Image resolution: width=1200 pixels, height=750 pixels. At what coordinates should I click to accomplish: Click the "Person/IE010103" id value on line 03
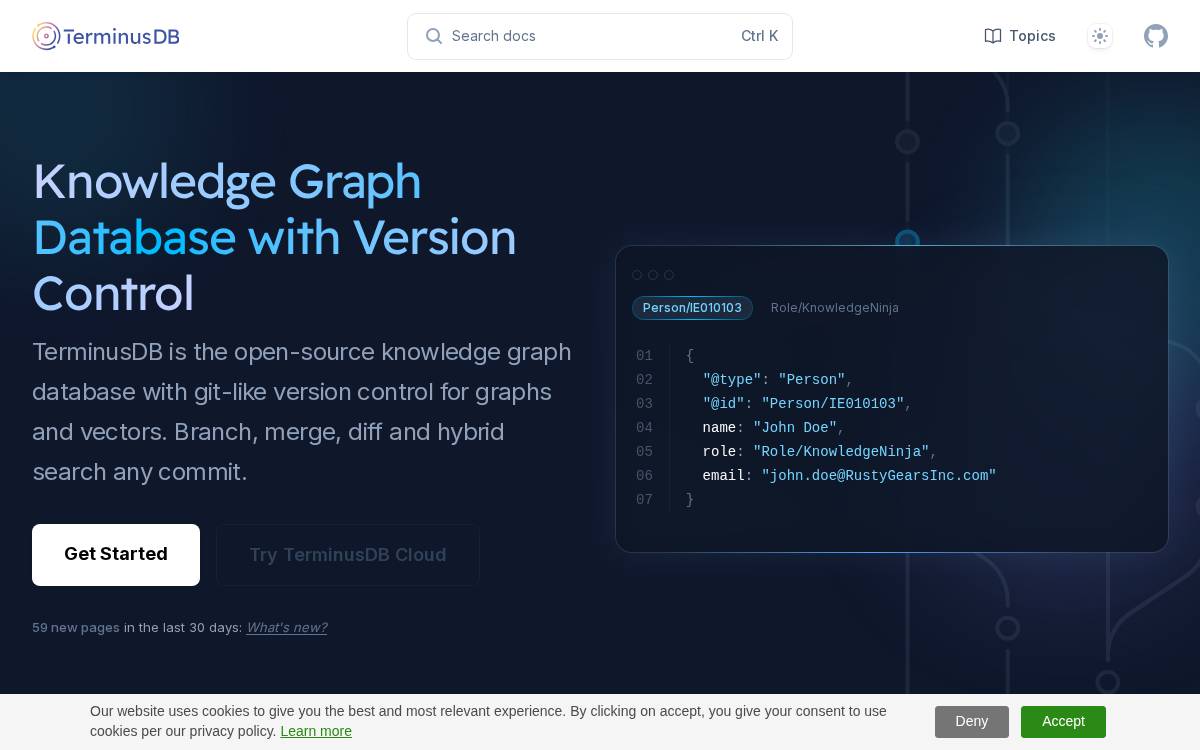[x=833, y=403]
